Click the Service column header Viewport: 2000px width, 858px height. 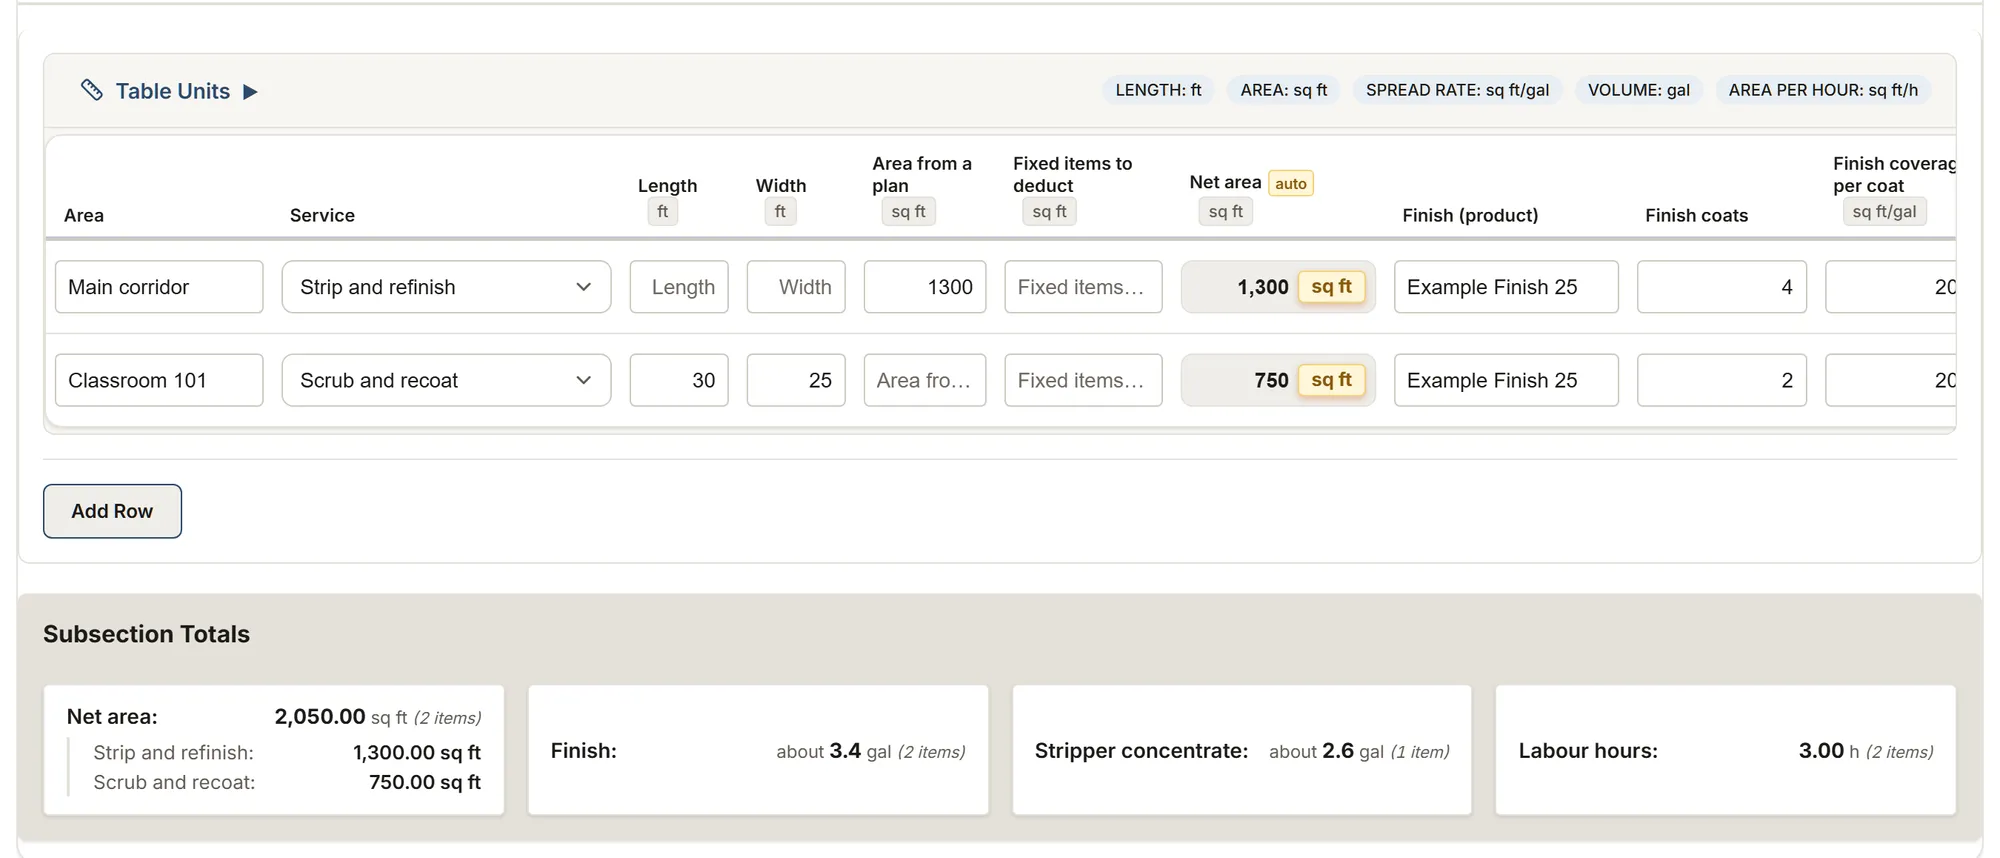(322, 215)
